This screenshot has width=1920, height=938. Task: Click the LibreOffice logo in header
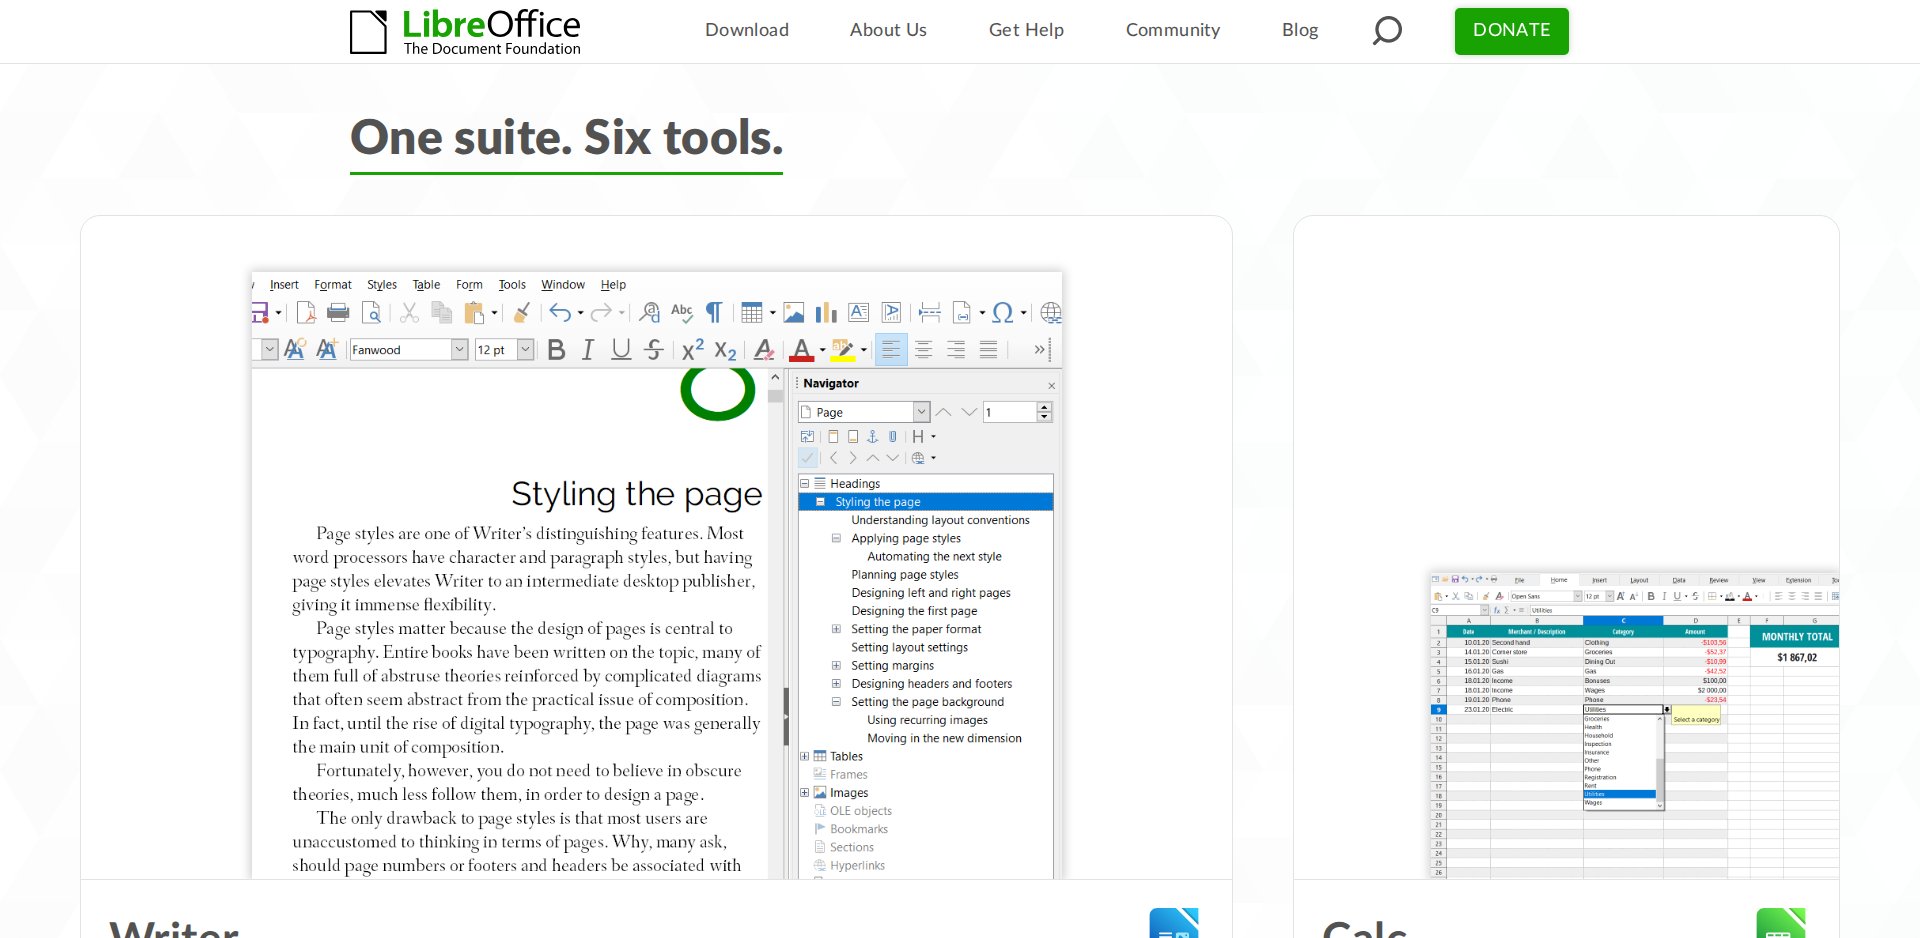pyautogui.click(x=466, y=32)
